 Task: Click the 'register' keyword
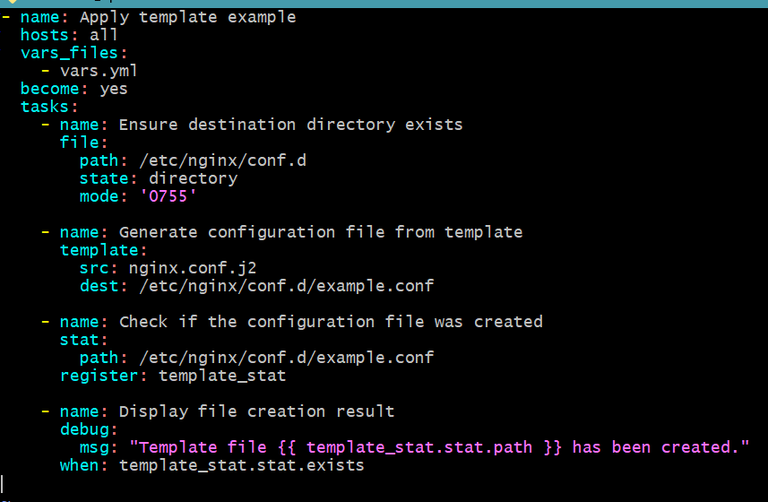(94, 376)
